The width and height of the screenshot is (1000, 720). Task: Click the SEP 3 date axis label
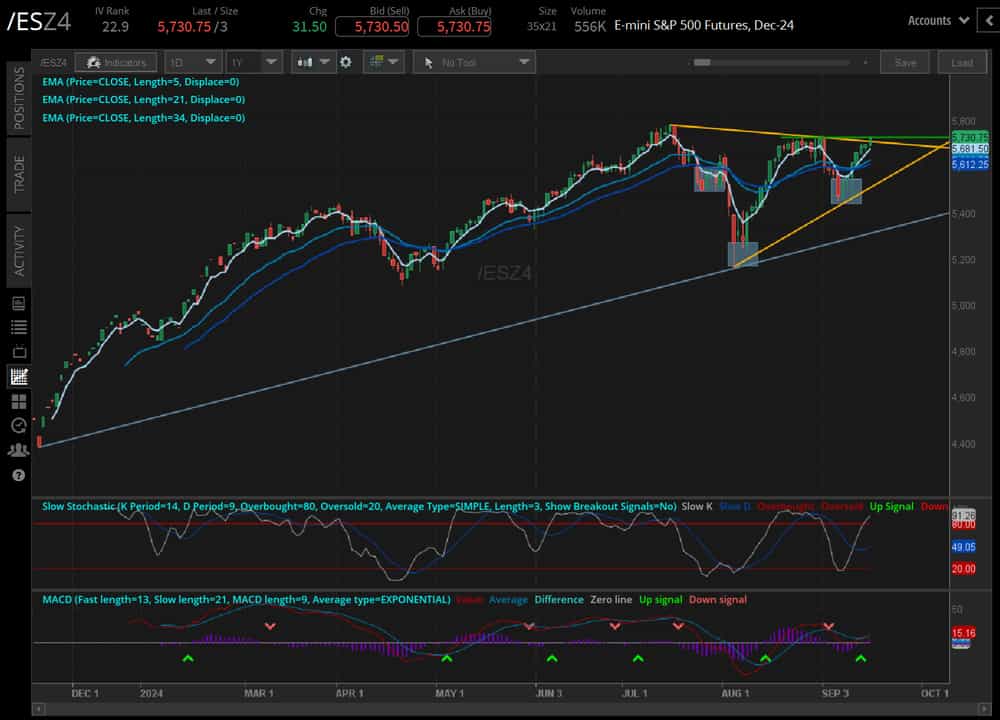(835, 693)
